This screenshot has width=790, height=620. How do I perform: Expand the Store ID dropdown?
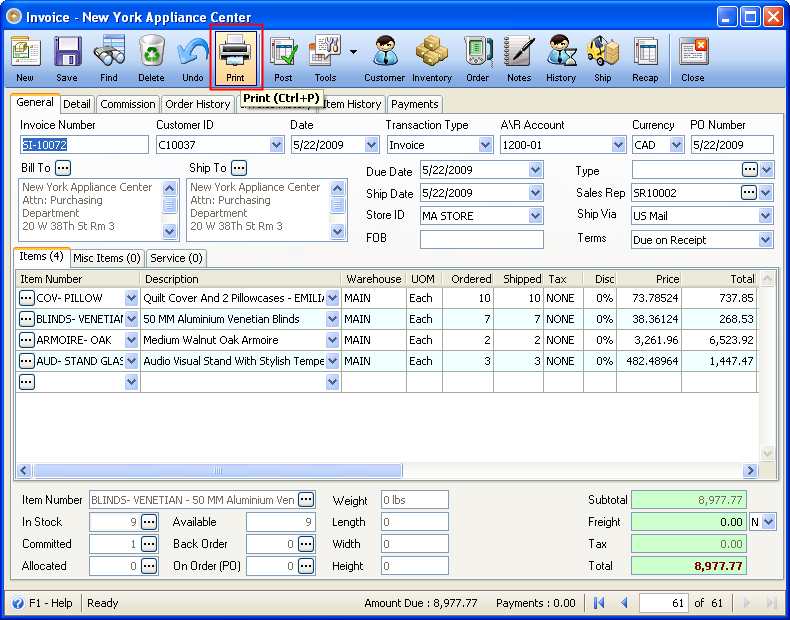point(536,216)
